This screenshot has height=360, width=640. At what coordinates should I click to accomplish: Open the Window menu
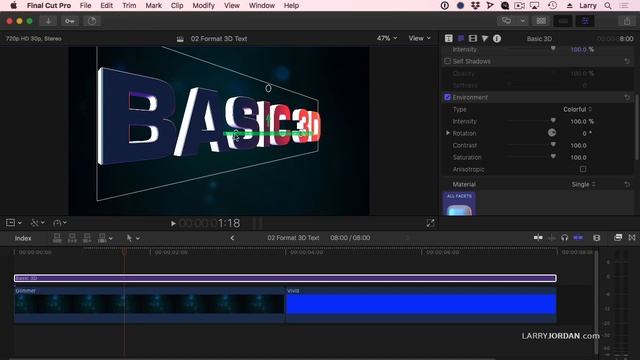[x=262, y=6]
